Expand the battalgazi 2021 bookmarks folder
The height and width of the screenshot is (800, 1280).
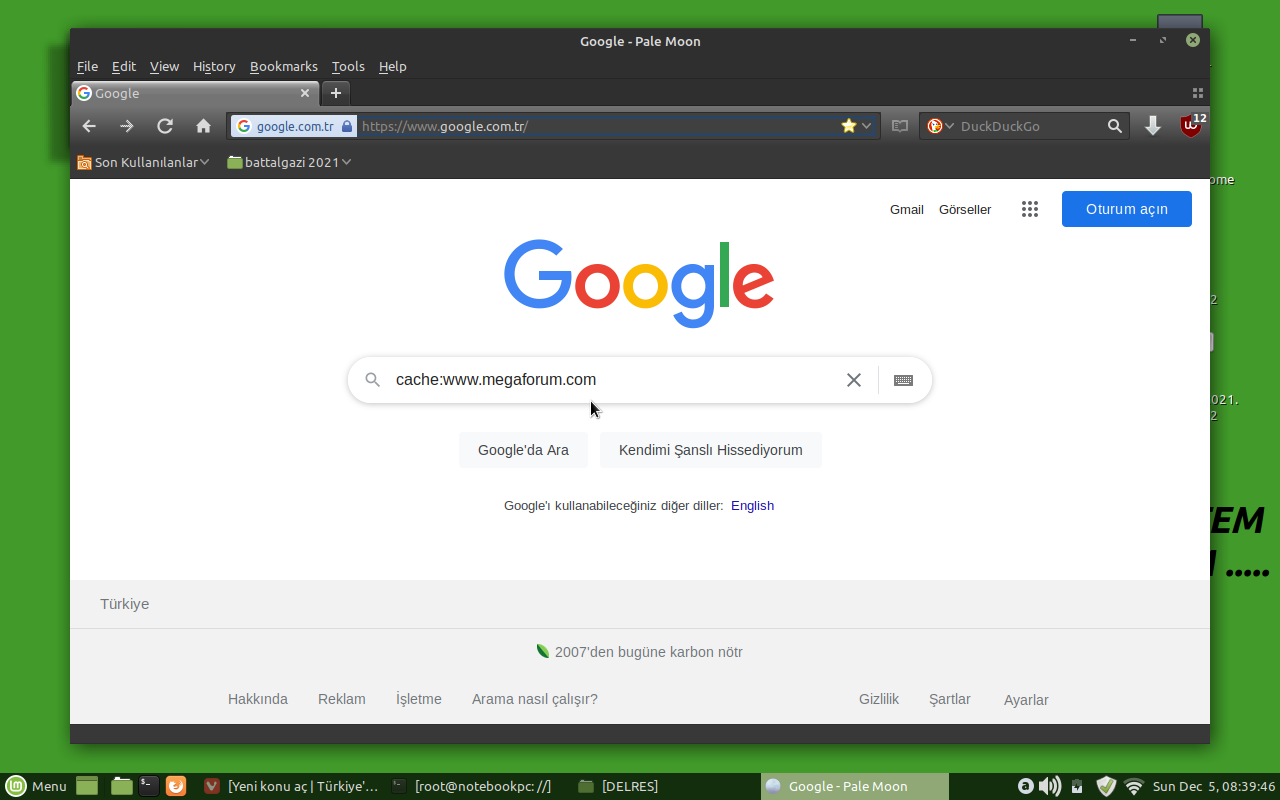[290, 162]
